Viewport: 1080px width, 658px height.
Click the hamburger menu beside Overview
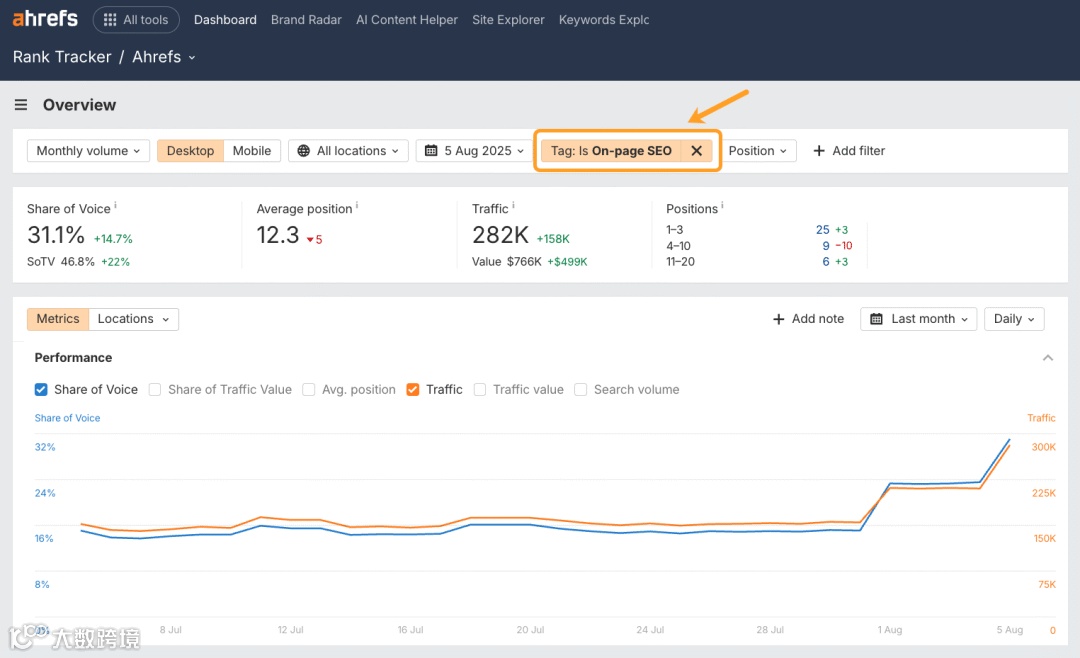(x=21, y=104)
